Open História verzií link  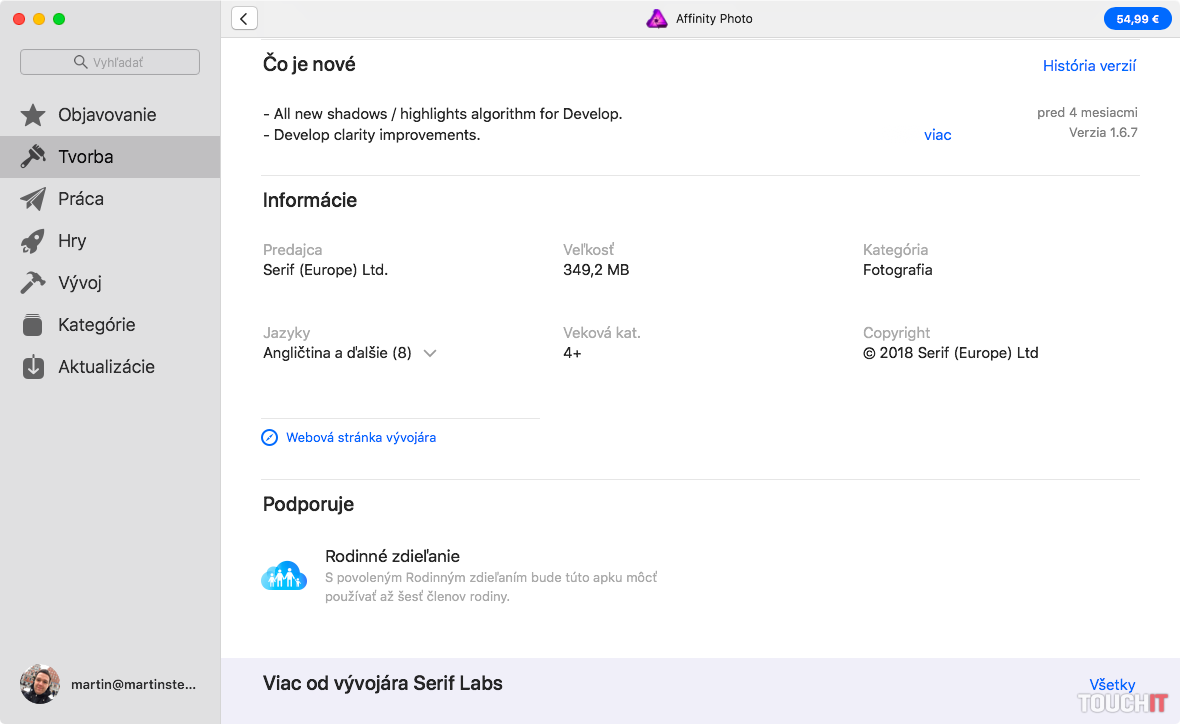click(1089, 66)
